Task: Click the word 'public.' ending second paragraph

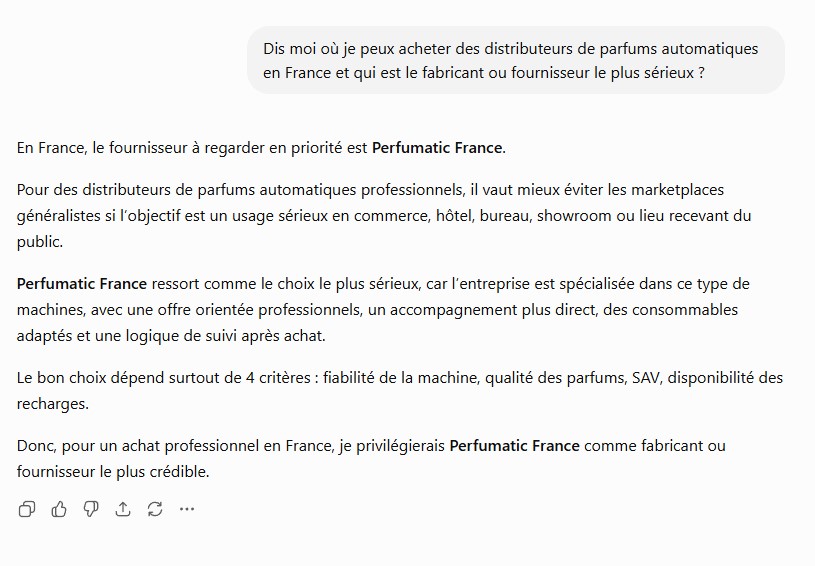Action: click(x=40, y=242)
